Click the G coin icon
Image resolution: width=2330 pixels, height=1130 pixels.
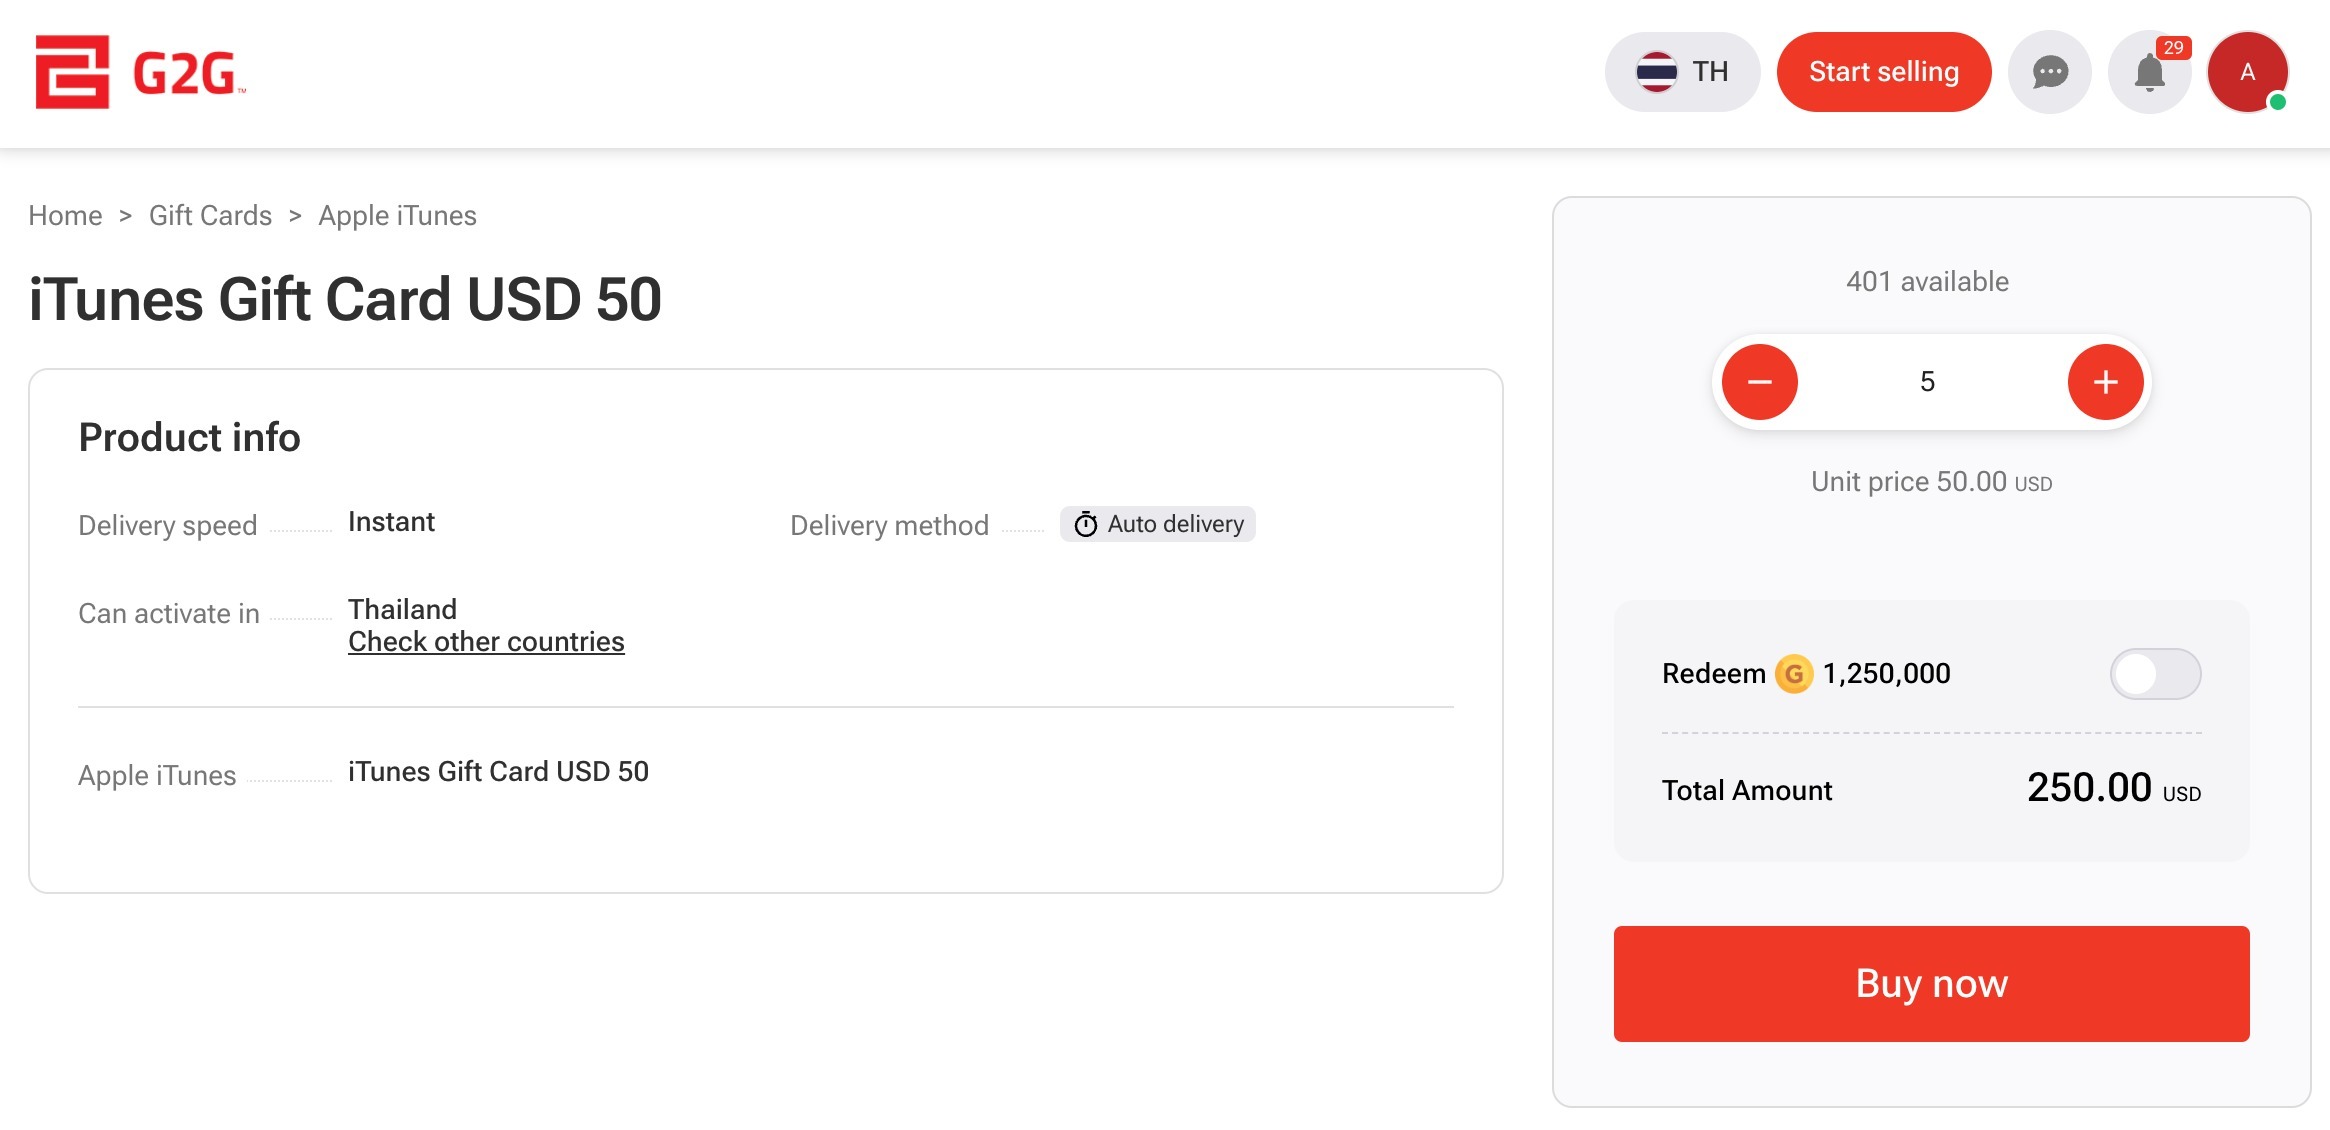pos(1794,674)
